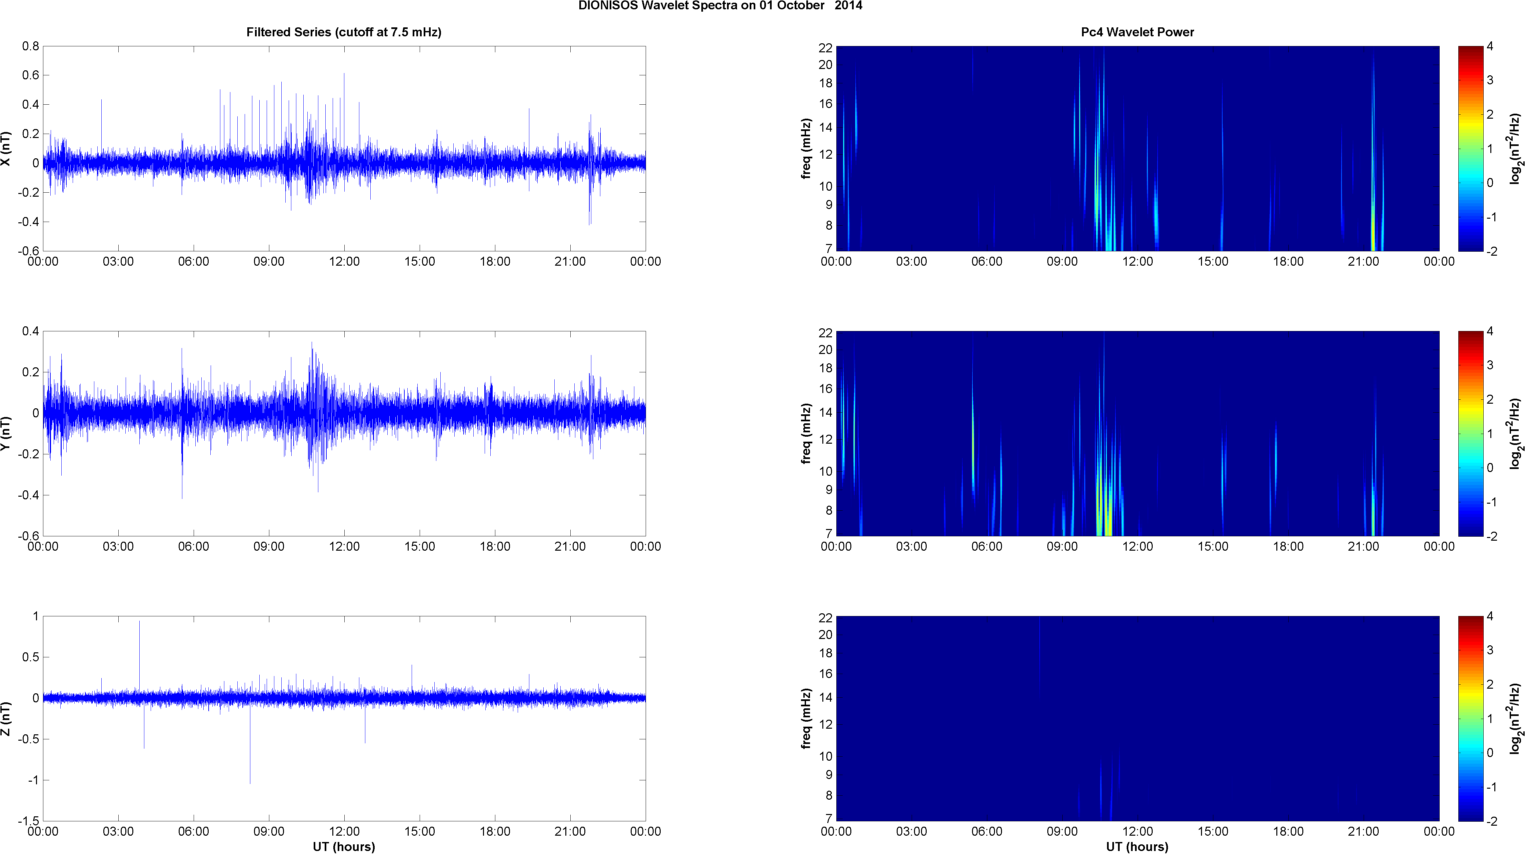Click the color bar beside the top spectrogram
Image resolution: width=1525 pixels, height=854 pixels.
point(1470,148)
